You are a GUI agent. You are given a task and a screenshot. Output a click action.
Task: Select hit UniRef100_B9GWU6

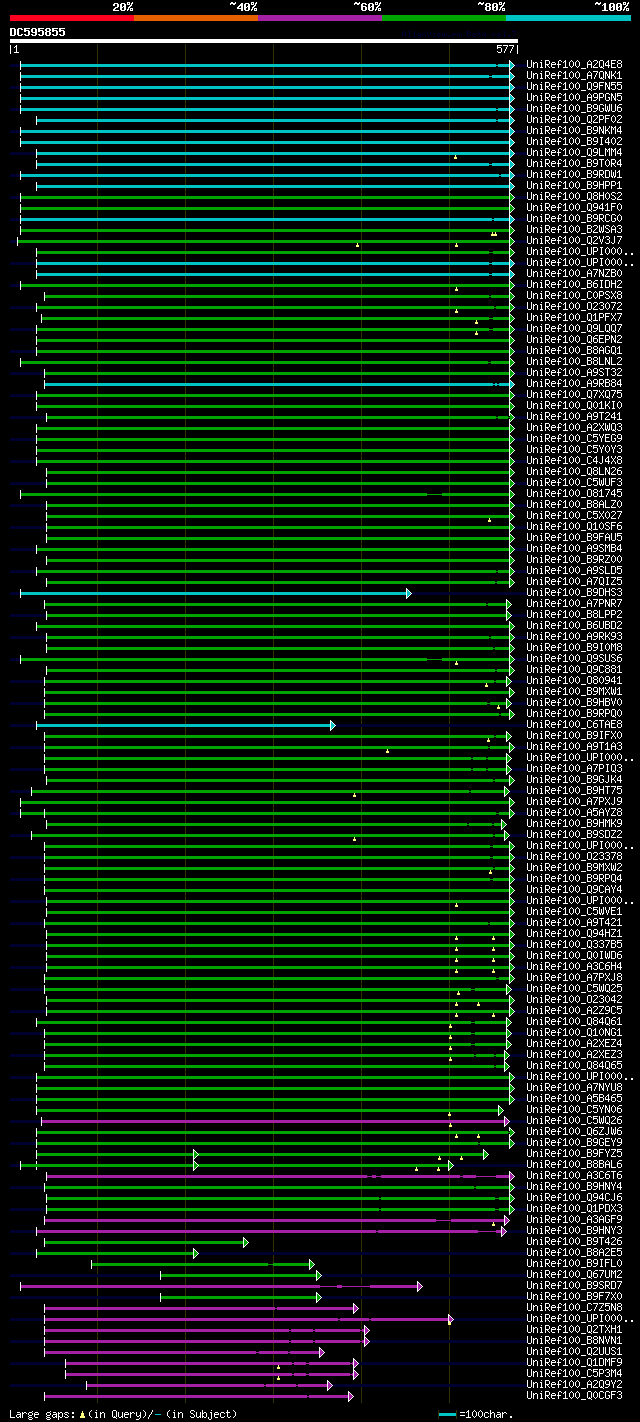click(x=574, y=108)
